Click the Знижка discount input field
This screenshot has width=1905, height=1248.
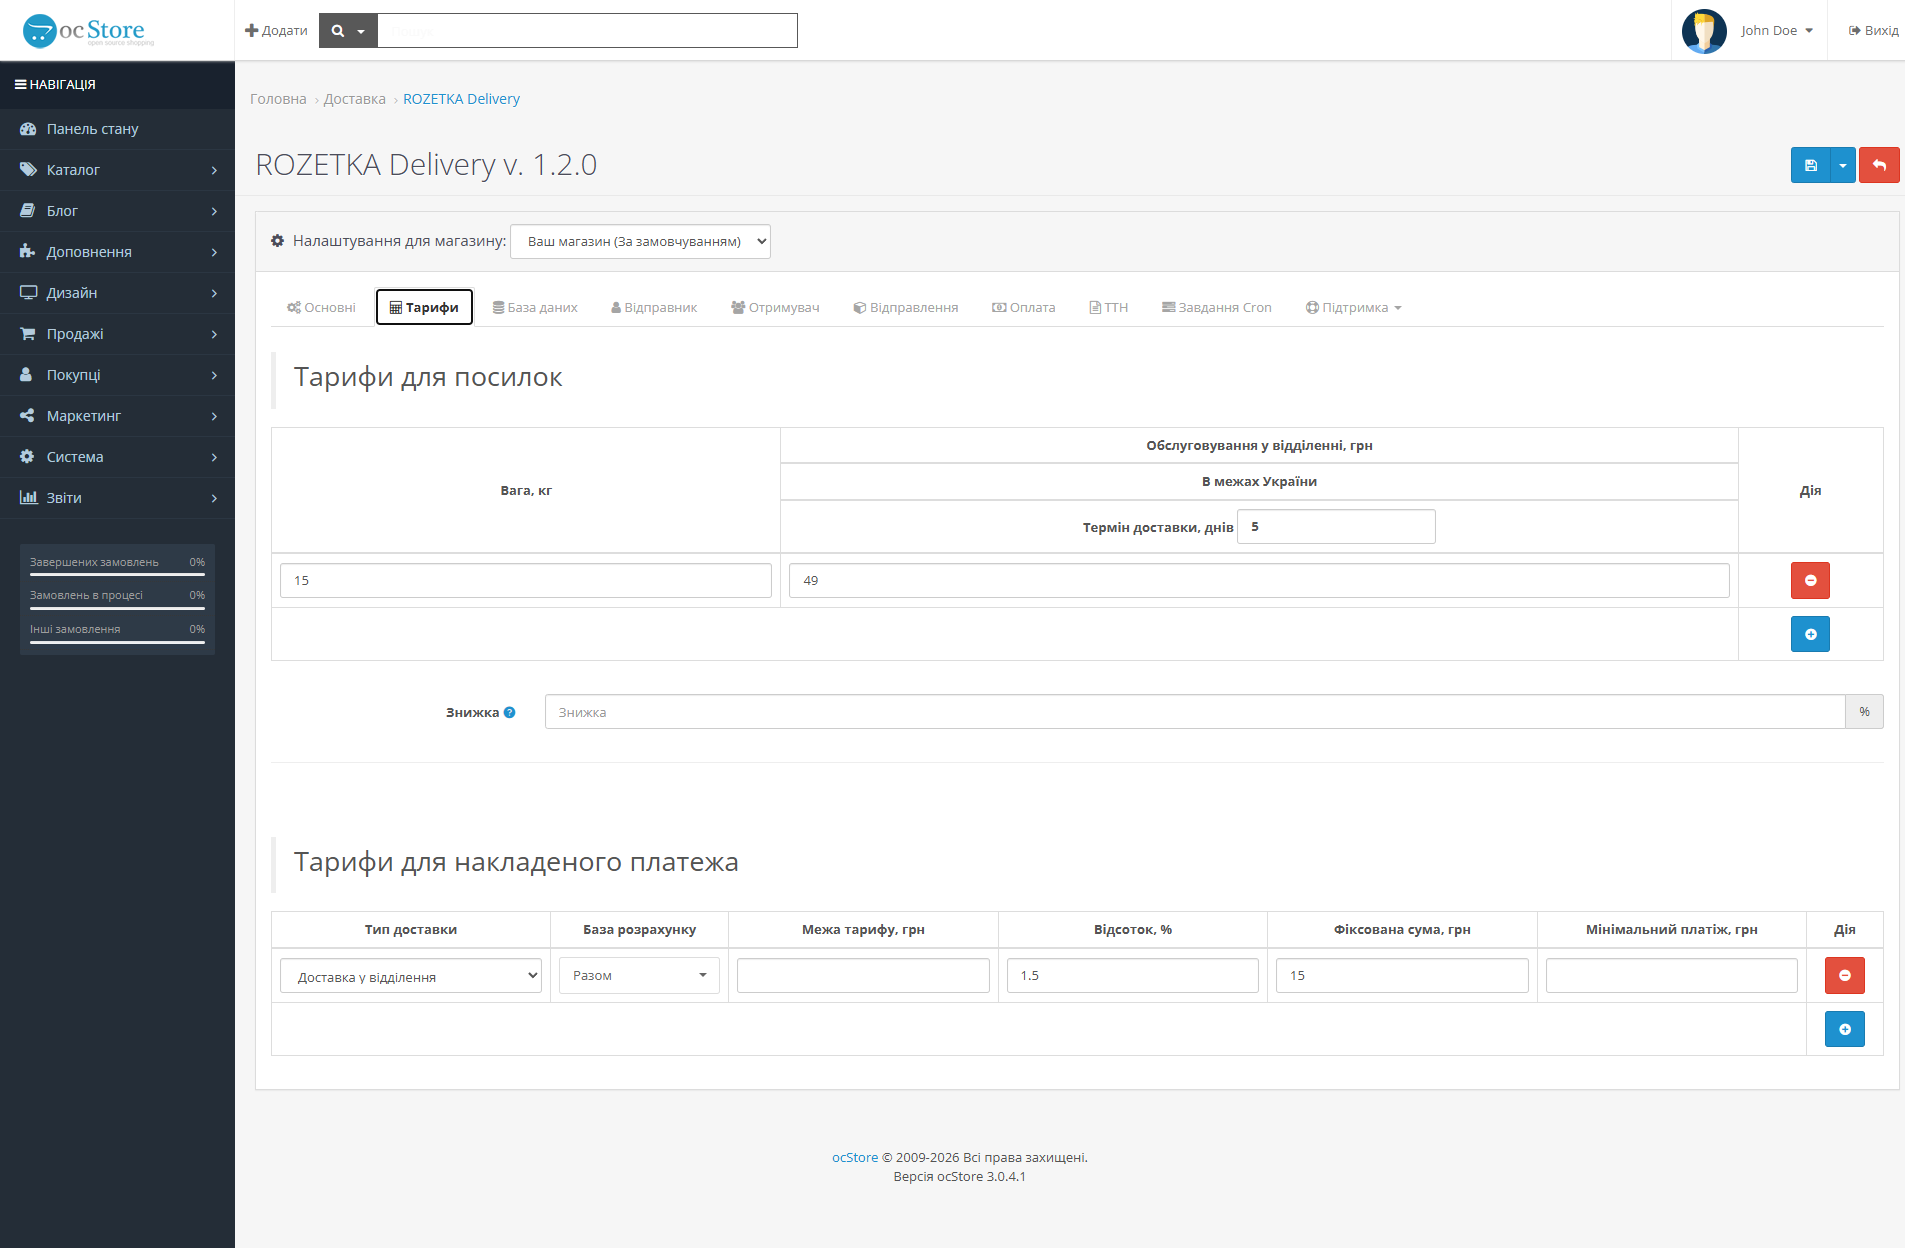[1195, 712]
